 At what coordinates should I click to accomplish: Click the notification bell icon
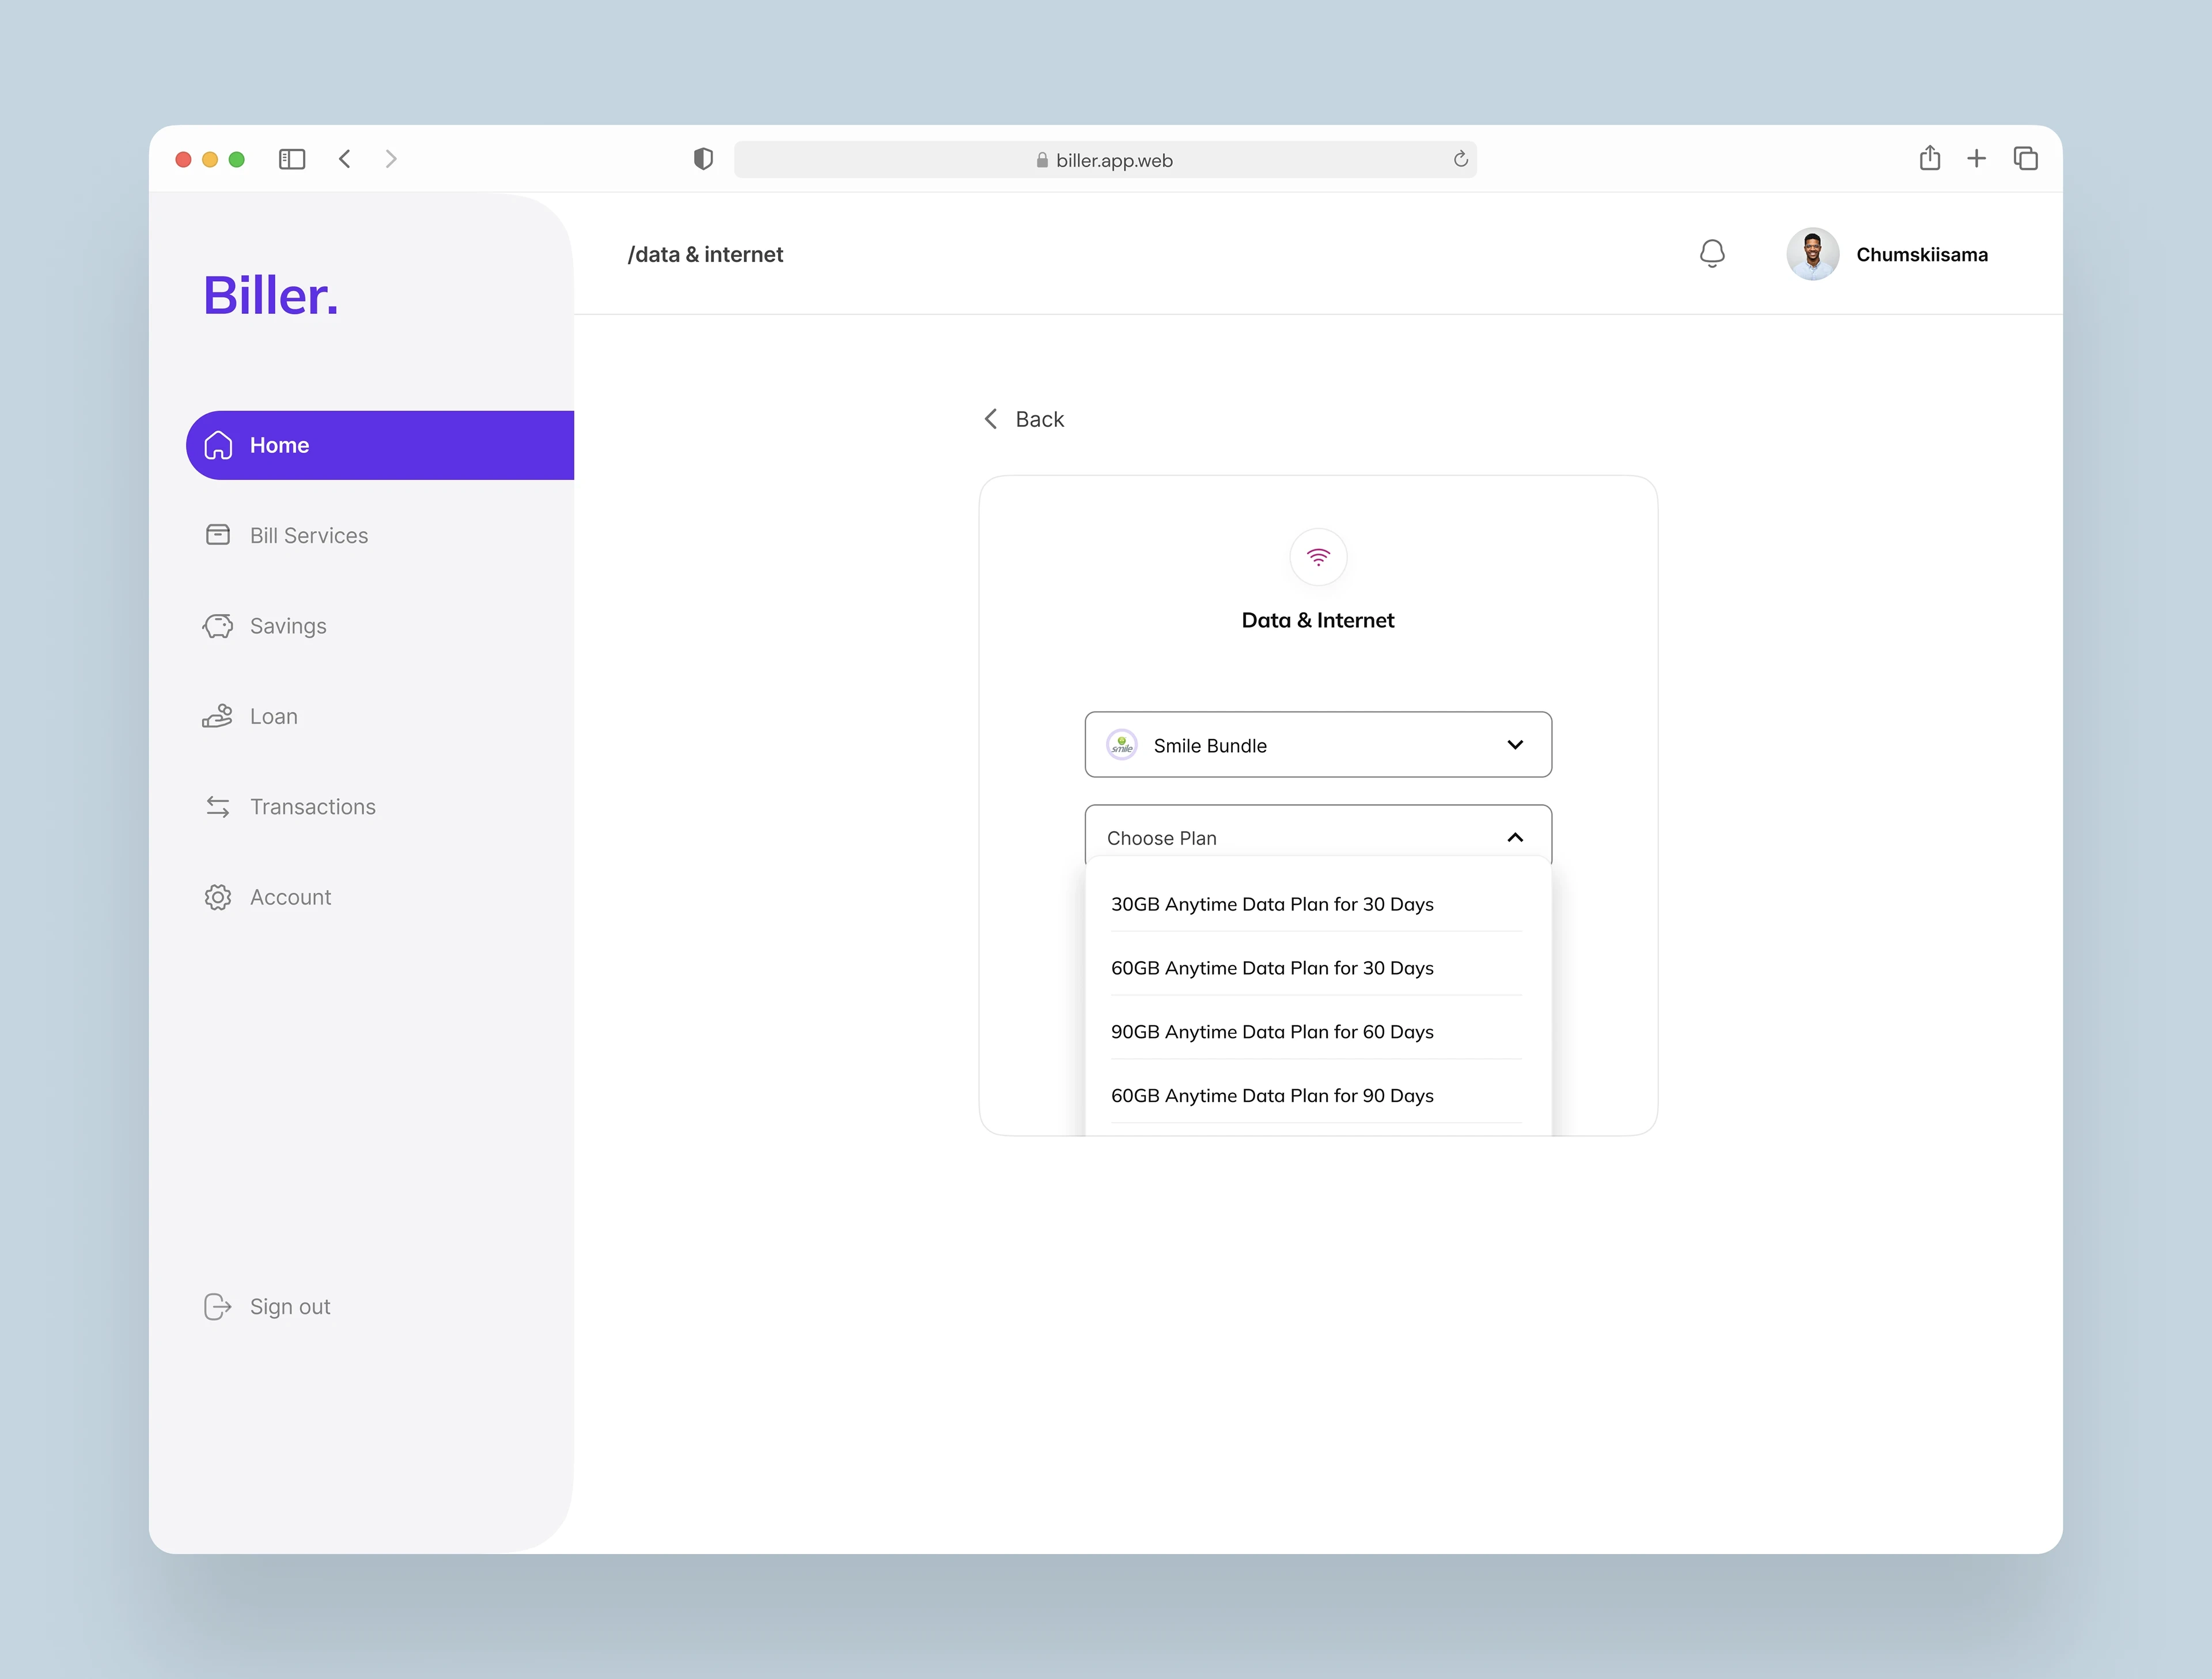[x=1711, y=254]
